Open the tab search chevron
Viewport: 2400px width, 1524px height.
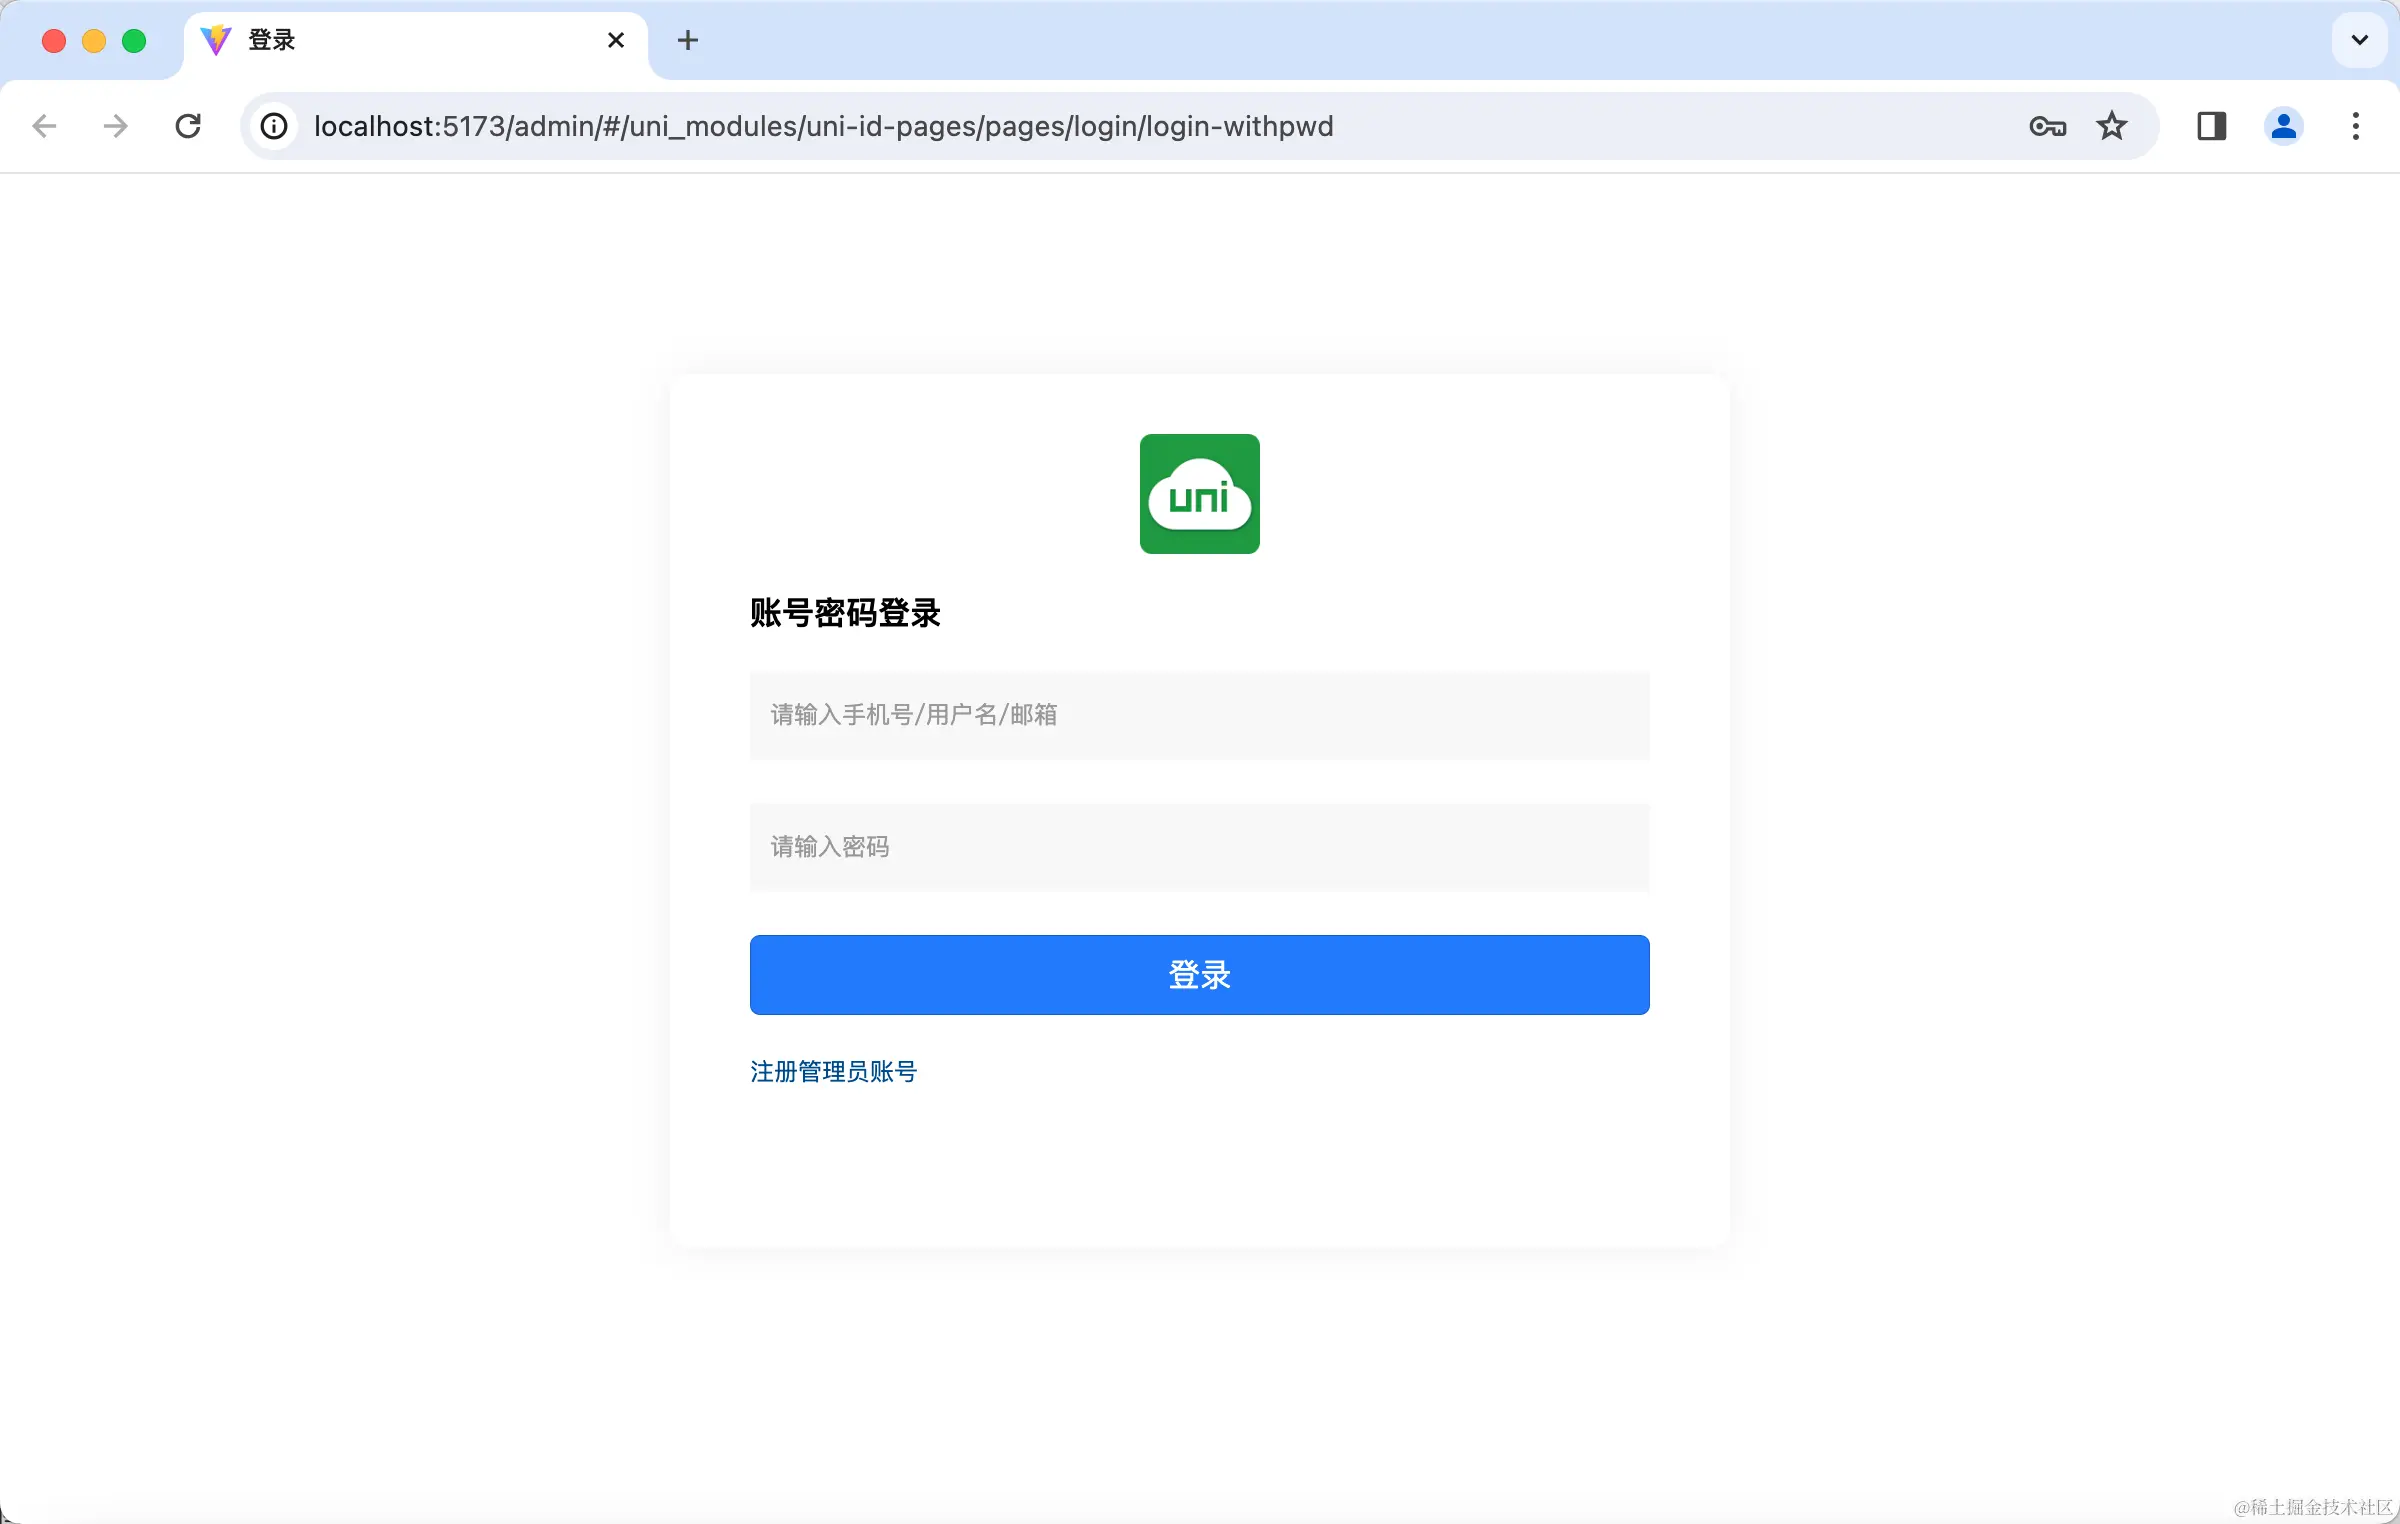tap(2359, 40)
